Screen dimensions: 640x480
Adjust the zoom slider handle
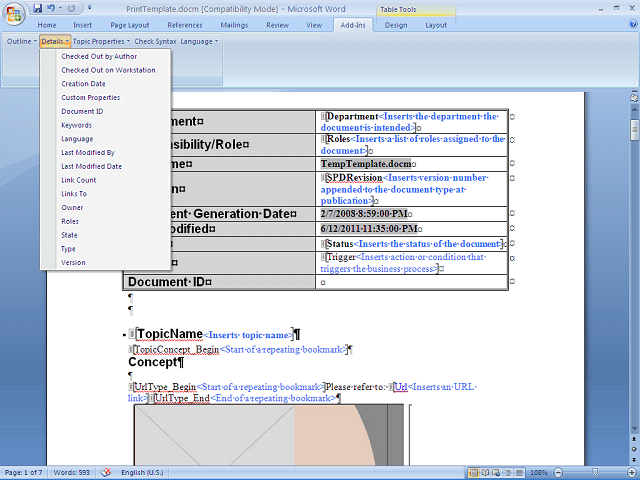(x=595, y=473)
